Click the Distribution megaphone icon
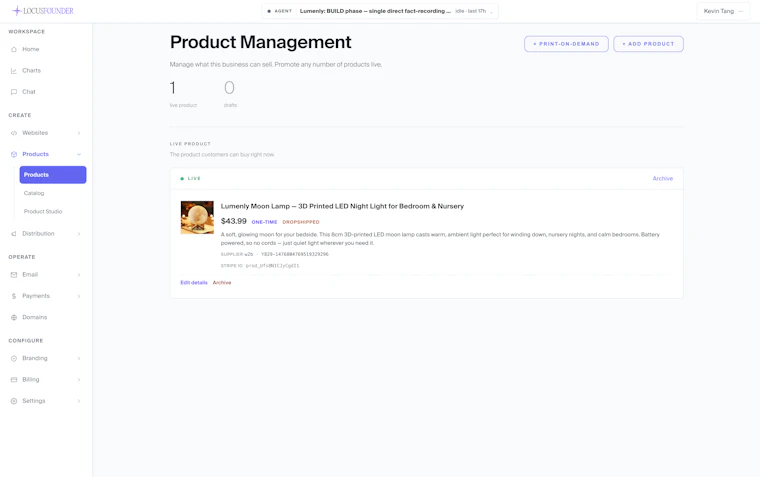 14,234
